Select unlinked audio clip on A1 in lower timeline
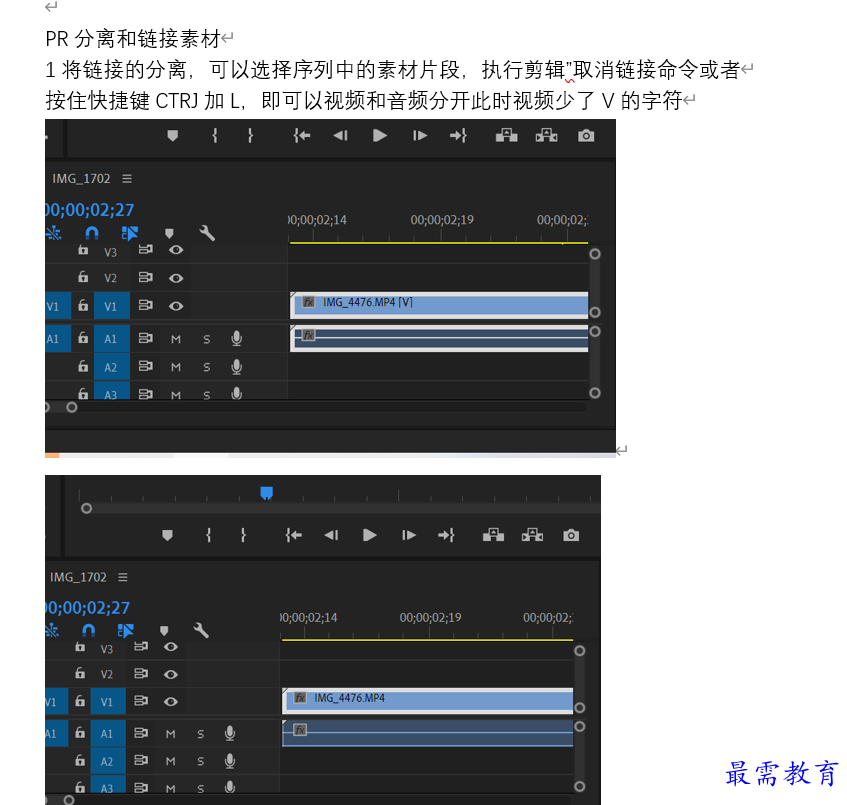The width and height of the screenshot is (847, 805). pyautogui.click(x=427, y=733)
